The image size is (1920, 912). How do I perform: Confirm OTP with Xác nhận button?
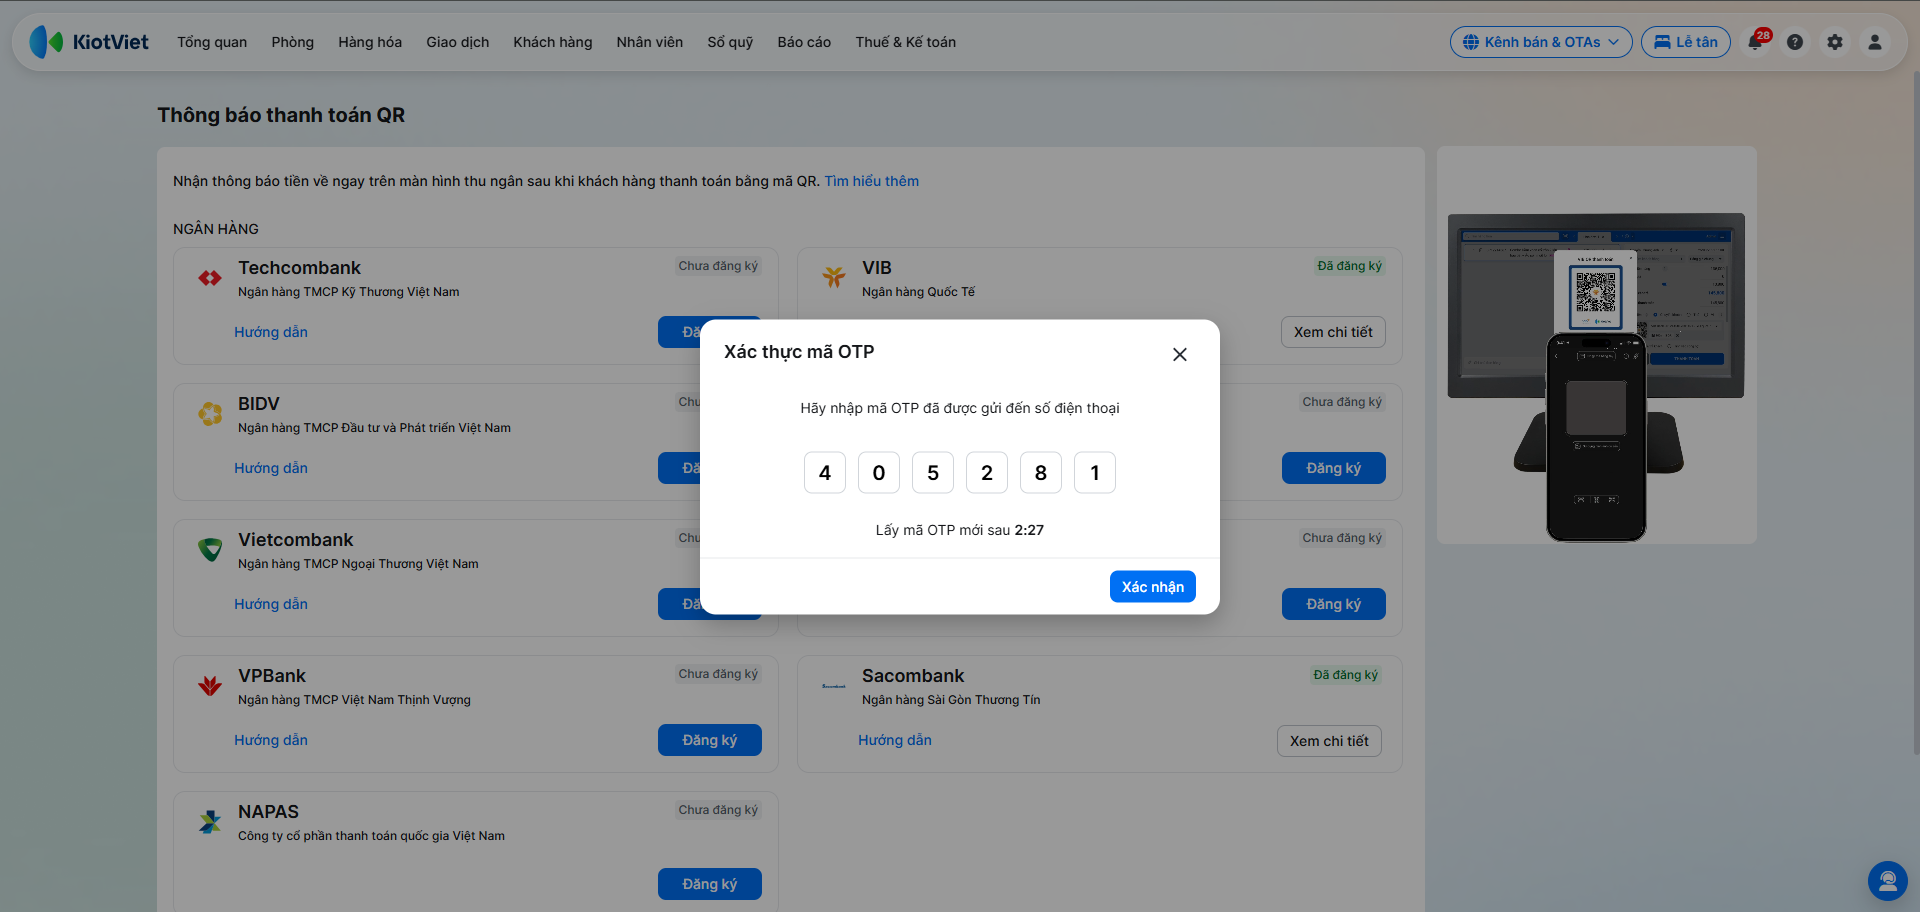click(1153, 587)
